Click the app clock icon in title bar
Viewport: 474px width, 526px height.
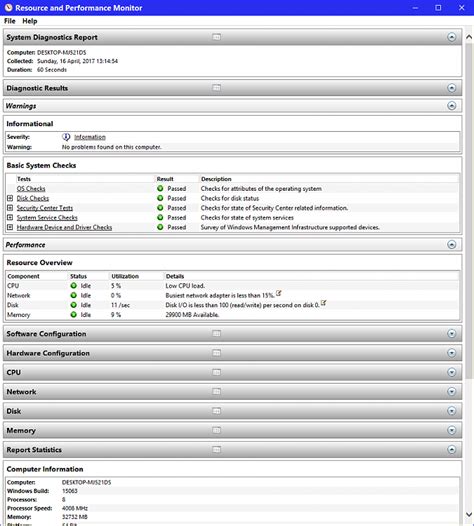point(8,8)
